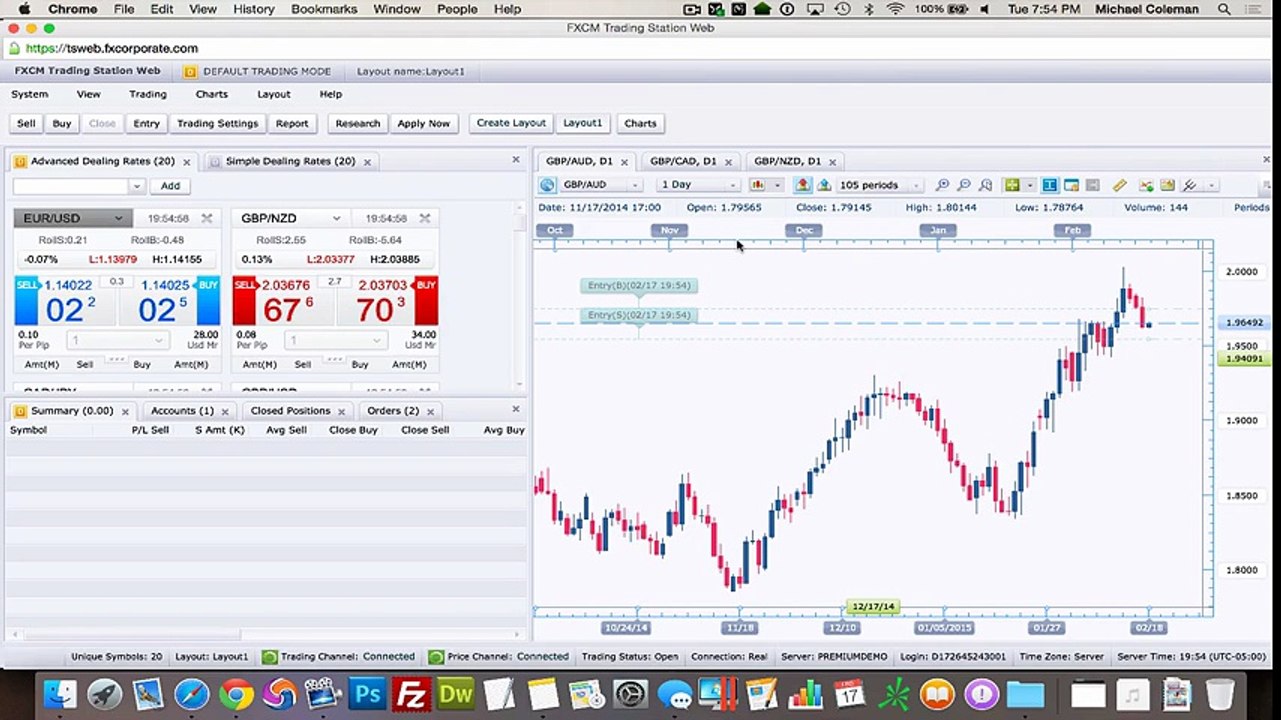Click the Entry(B) order label on chart

(639, 286)
